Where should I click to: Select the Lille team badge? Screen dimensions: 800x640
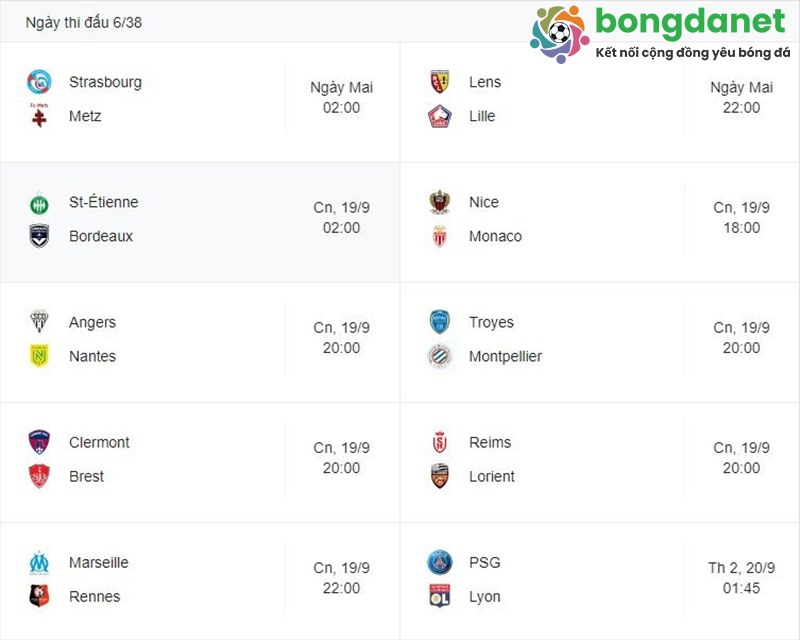(438, 116)
